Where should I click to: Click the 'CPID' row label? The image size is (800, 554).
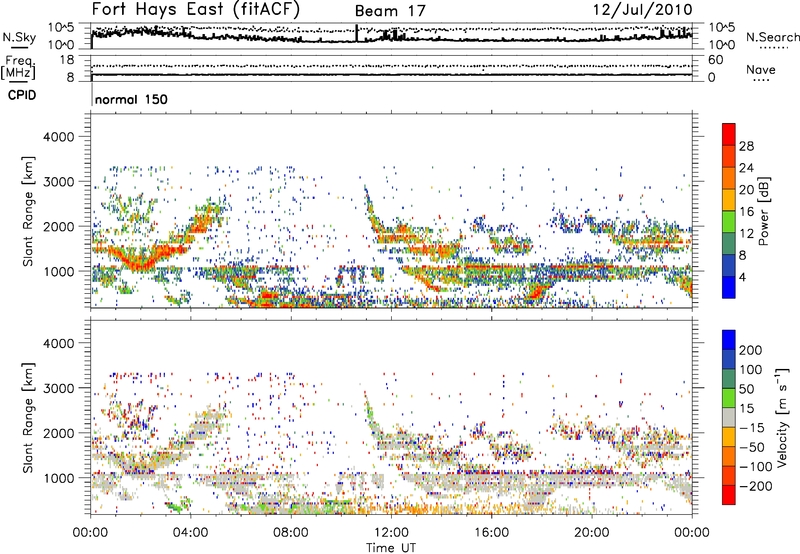[22, 95]
